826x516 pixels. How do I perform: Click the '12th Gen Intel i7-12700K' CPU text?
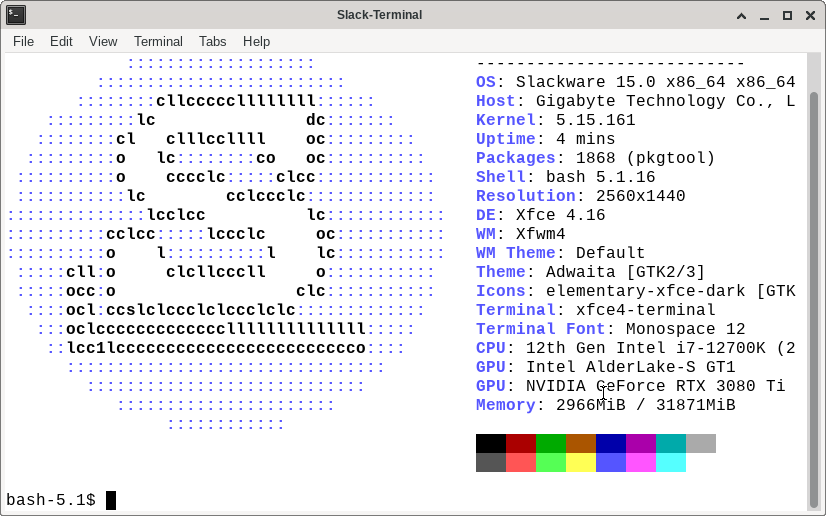[645, 348]
